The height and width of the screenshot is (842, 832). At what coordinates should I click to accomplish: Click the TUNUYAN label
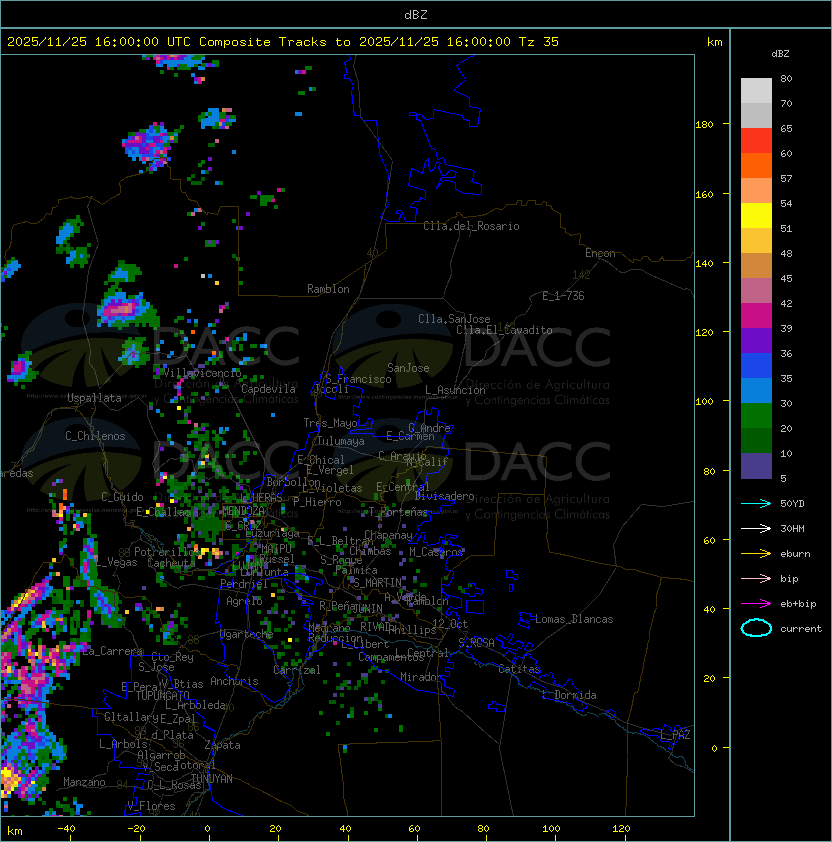[212, 779]
